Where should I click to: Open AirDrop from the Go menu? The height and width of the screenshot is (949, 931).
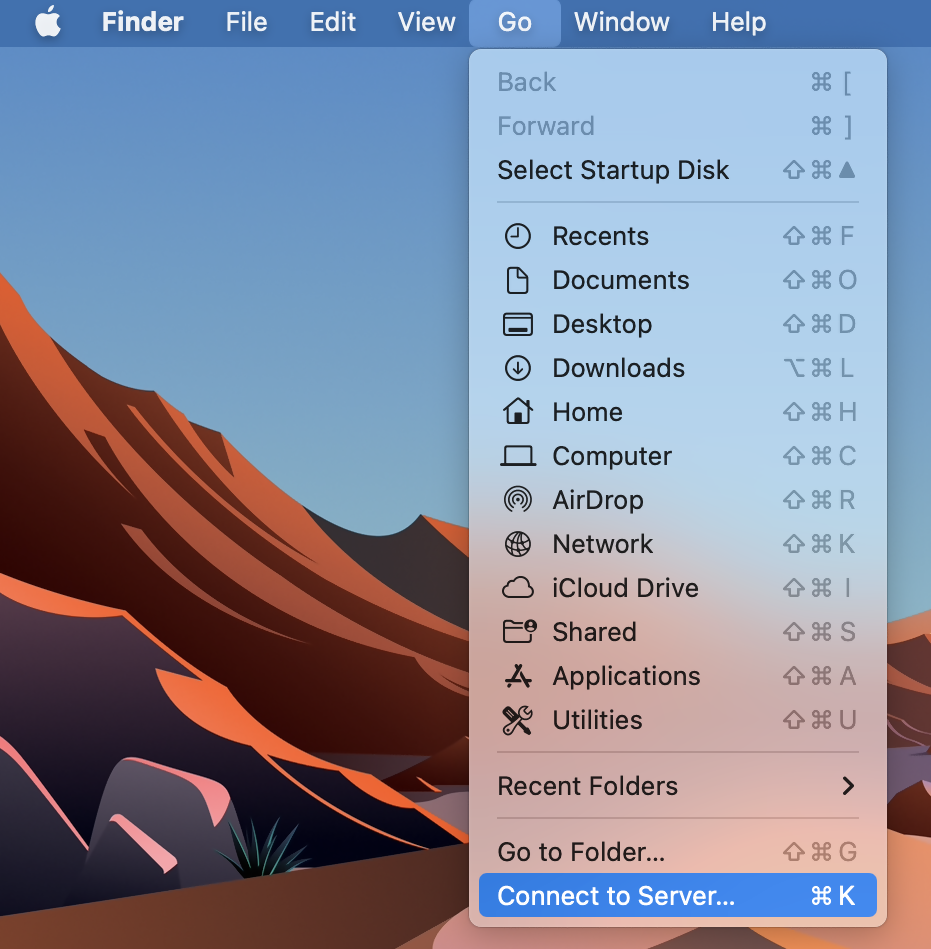(677, 500)
